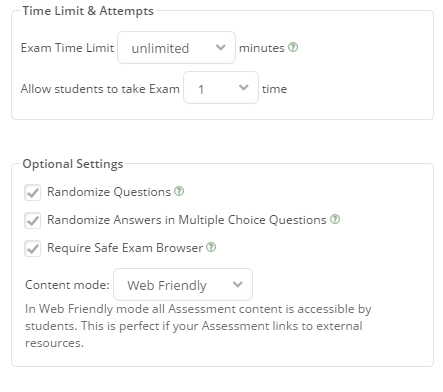
Task: Toggle the Randomize Questions checkbox
Action: tap(33, 193)
